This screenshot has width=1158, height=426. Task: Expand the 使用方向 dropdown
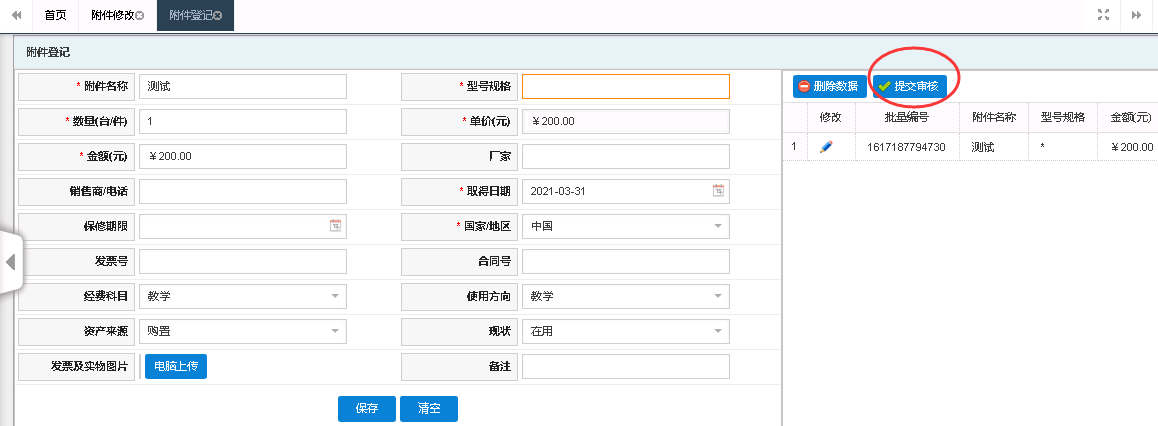[x=718, y=296]
